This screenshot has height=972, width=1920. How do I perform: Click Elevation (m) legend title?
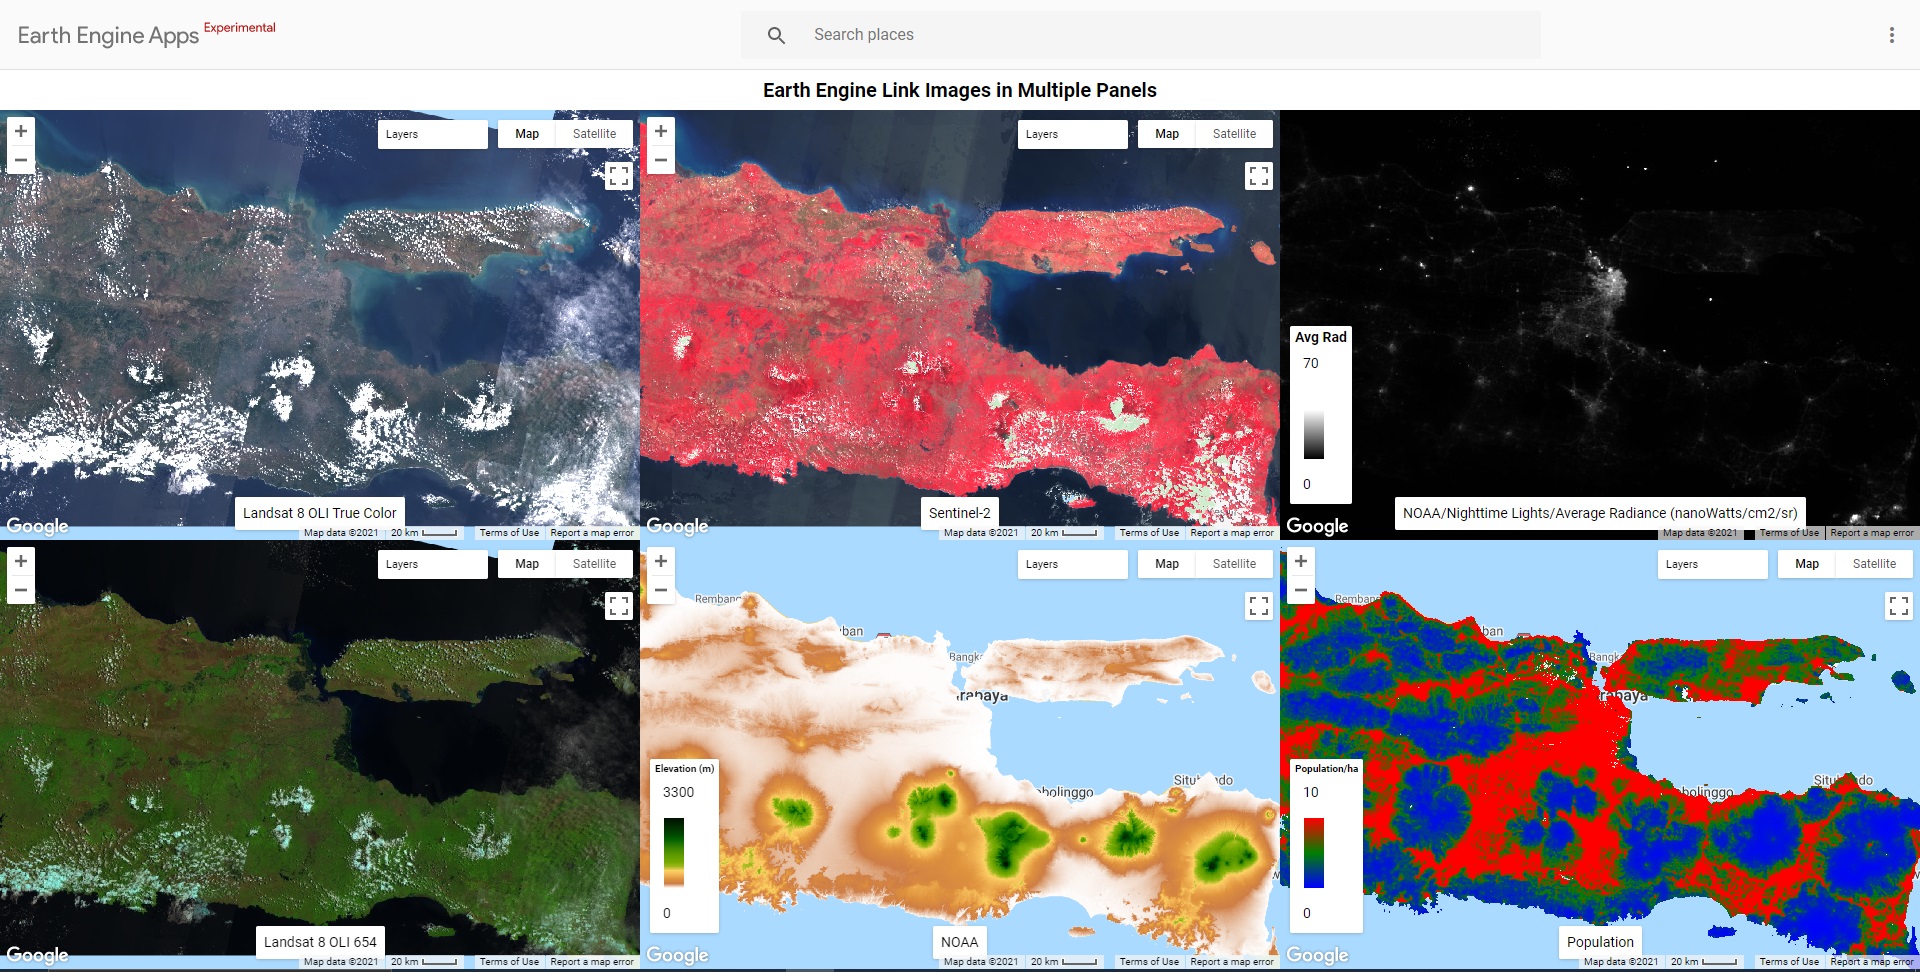click(x=684, y=768)
